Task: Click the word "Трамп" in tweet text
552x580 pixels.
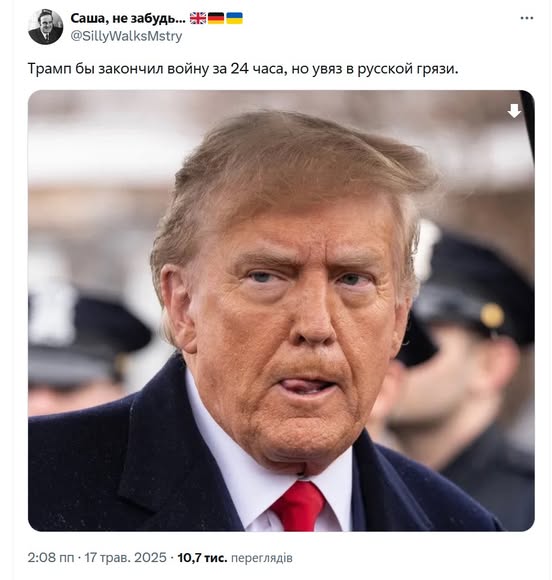Action: tap(49, 69)
